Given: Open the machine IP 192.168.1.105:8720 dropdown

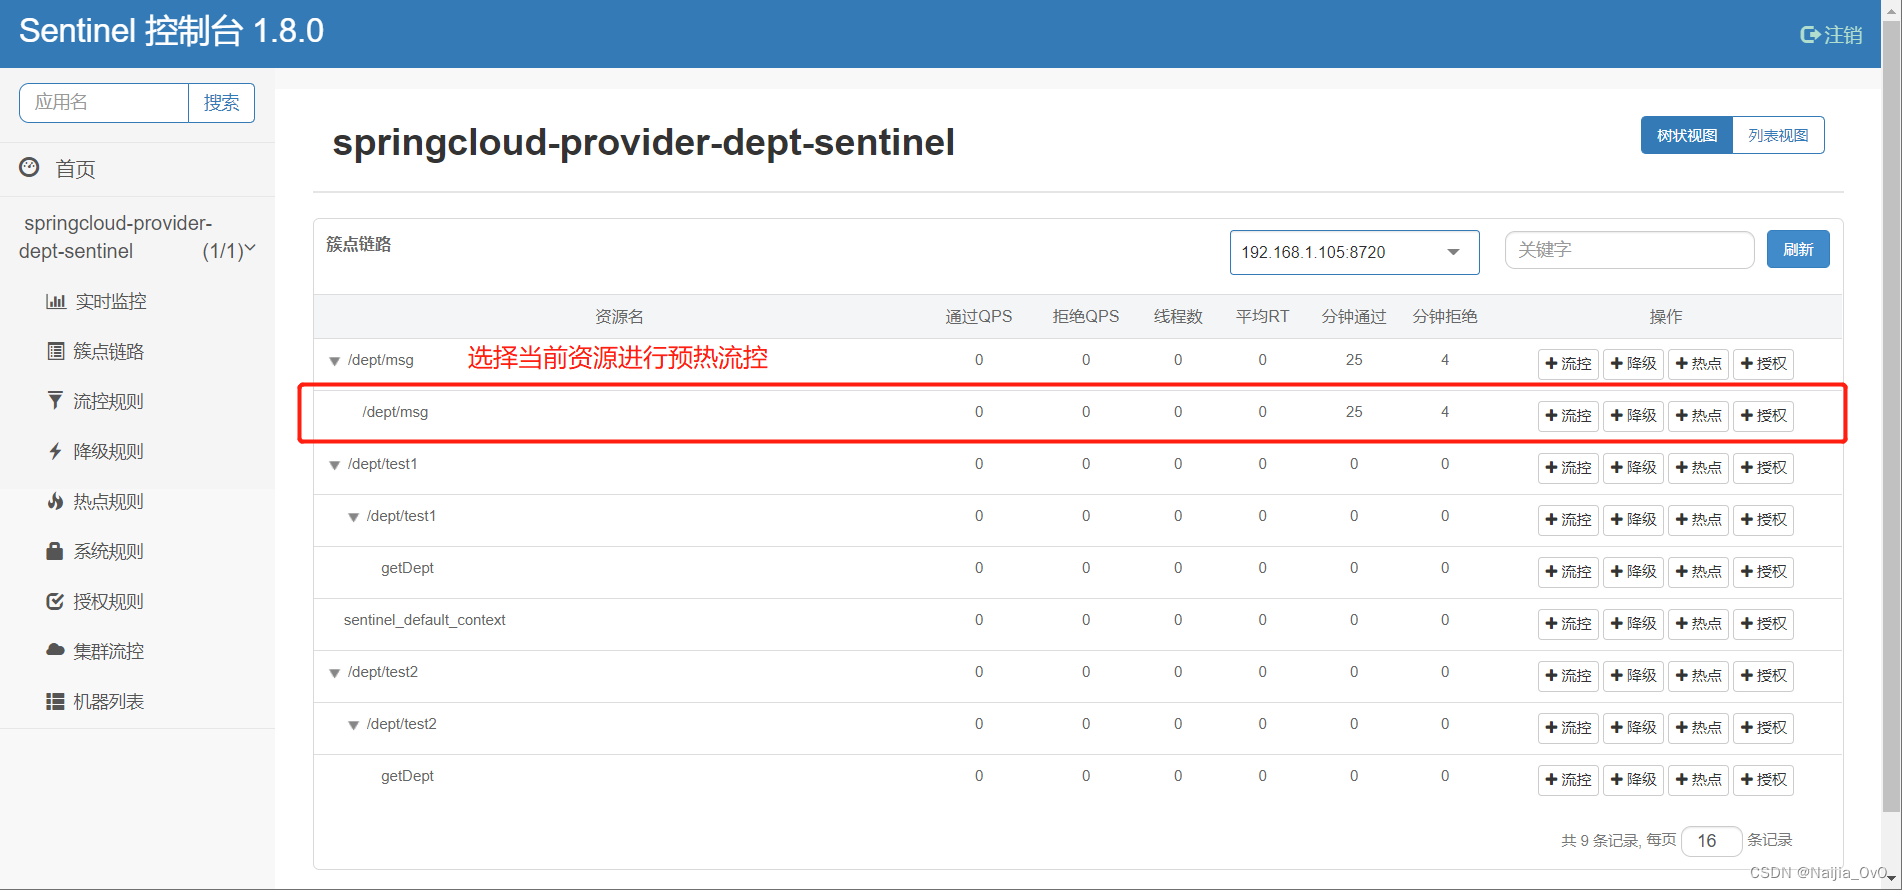Looking at the screenshot, I should tap(1354, 252).
